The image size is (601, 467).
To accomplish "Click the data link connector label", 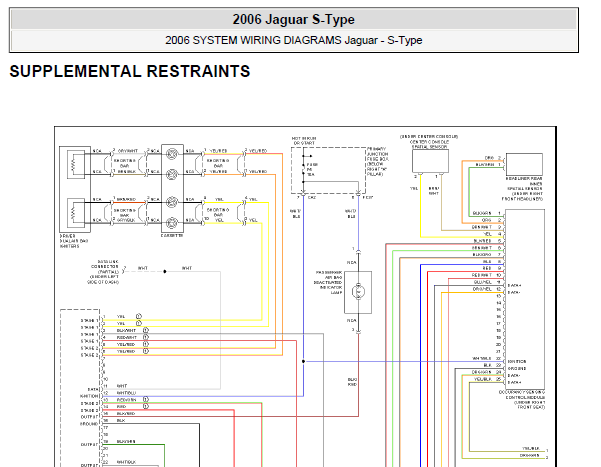I will pos(104,272).
